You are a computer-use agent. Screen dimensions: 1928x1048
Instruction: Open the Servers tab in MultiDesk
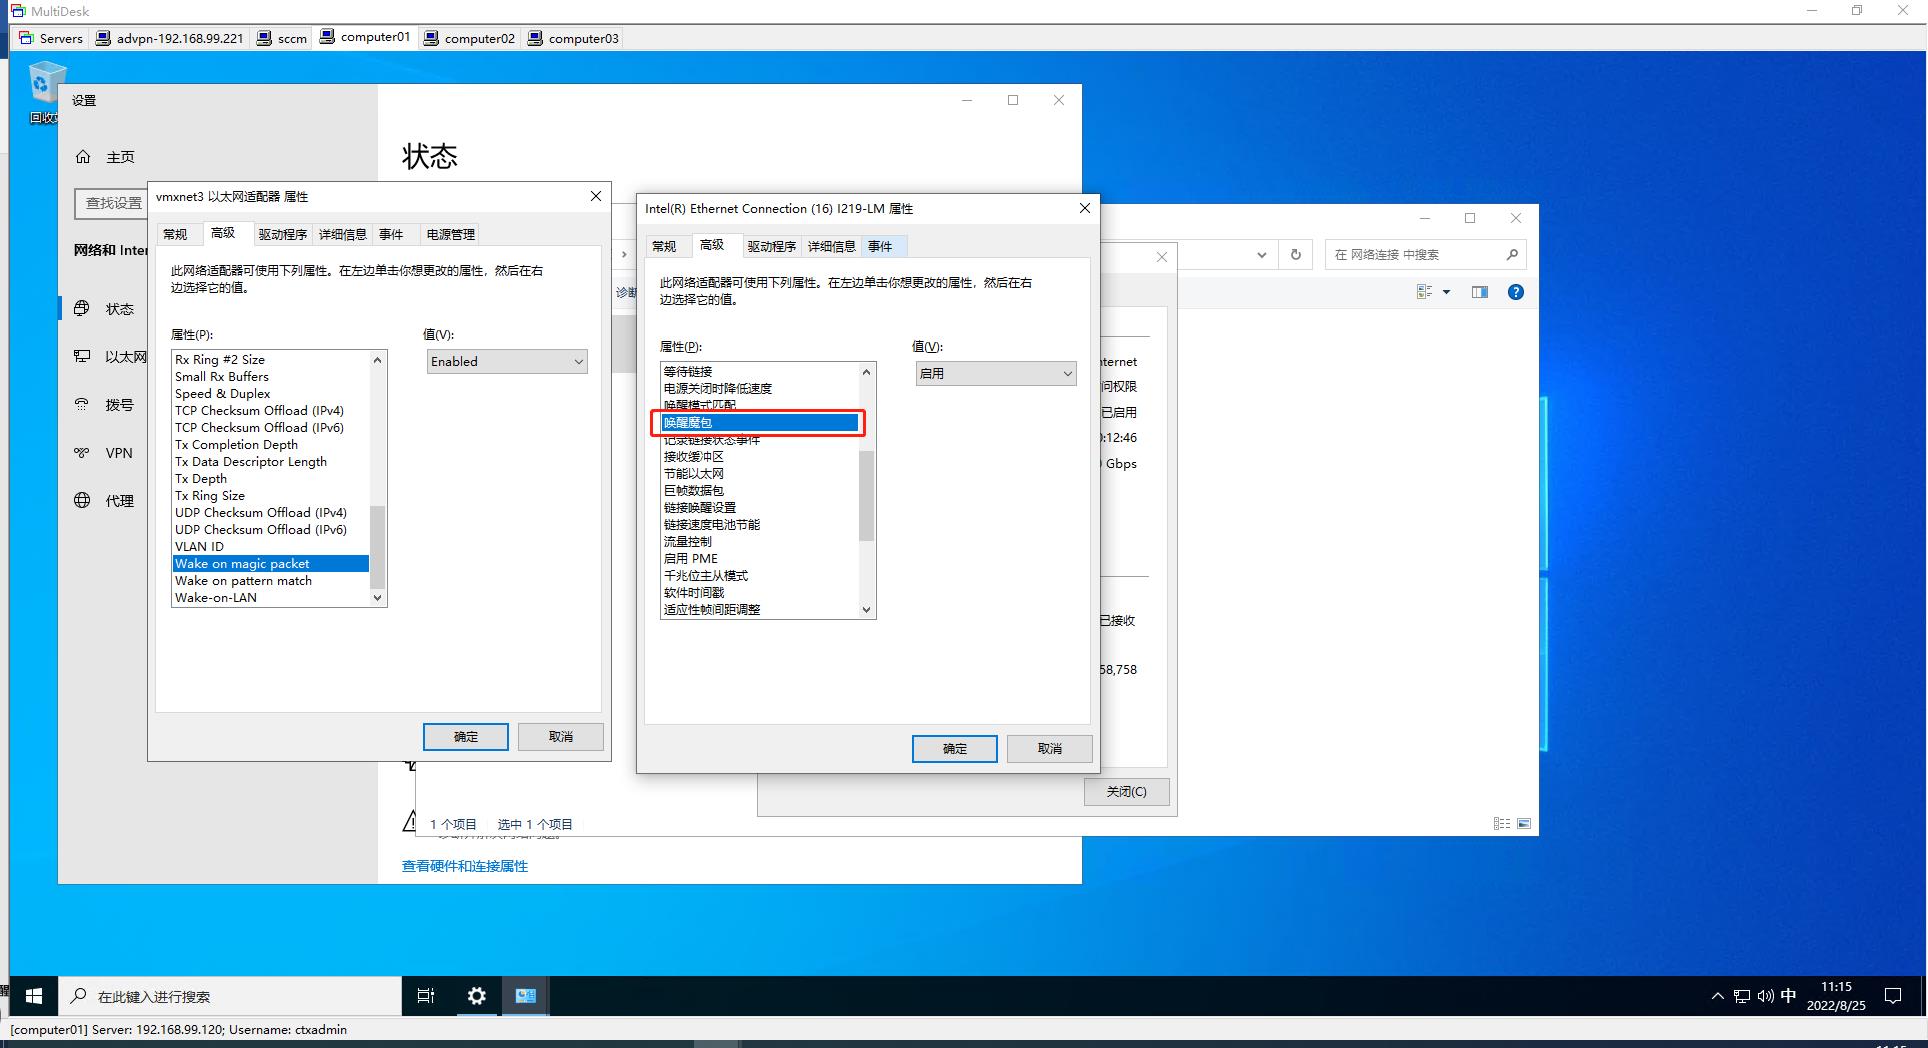(x=50, y=38)
